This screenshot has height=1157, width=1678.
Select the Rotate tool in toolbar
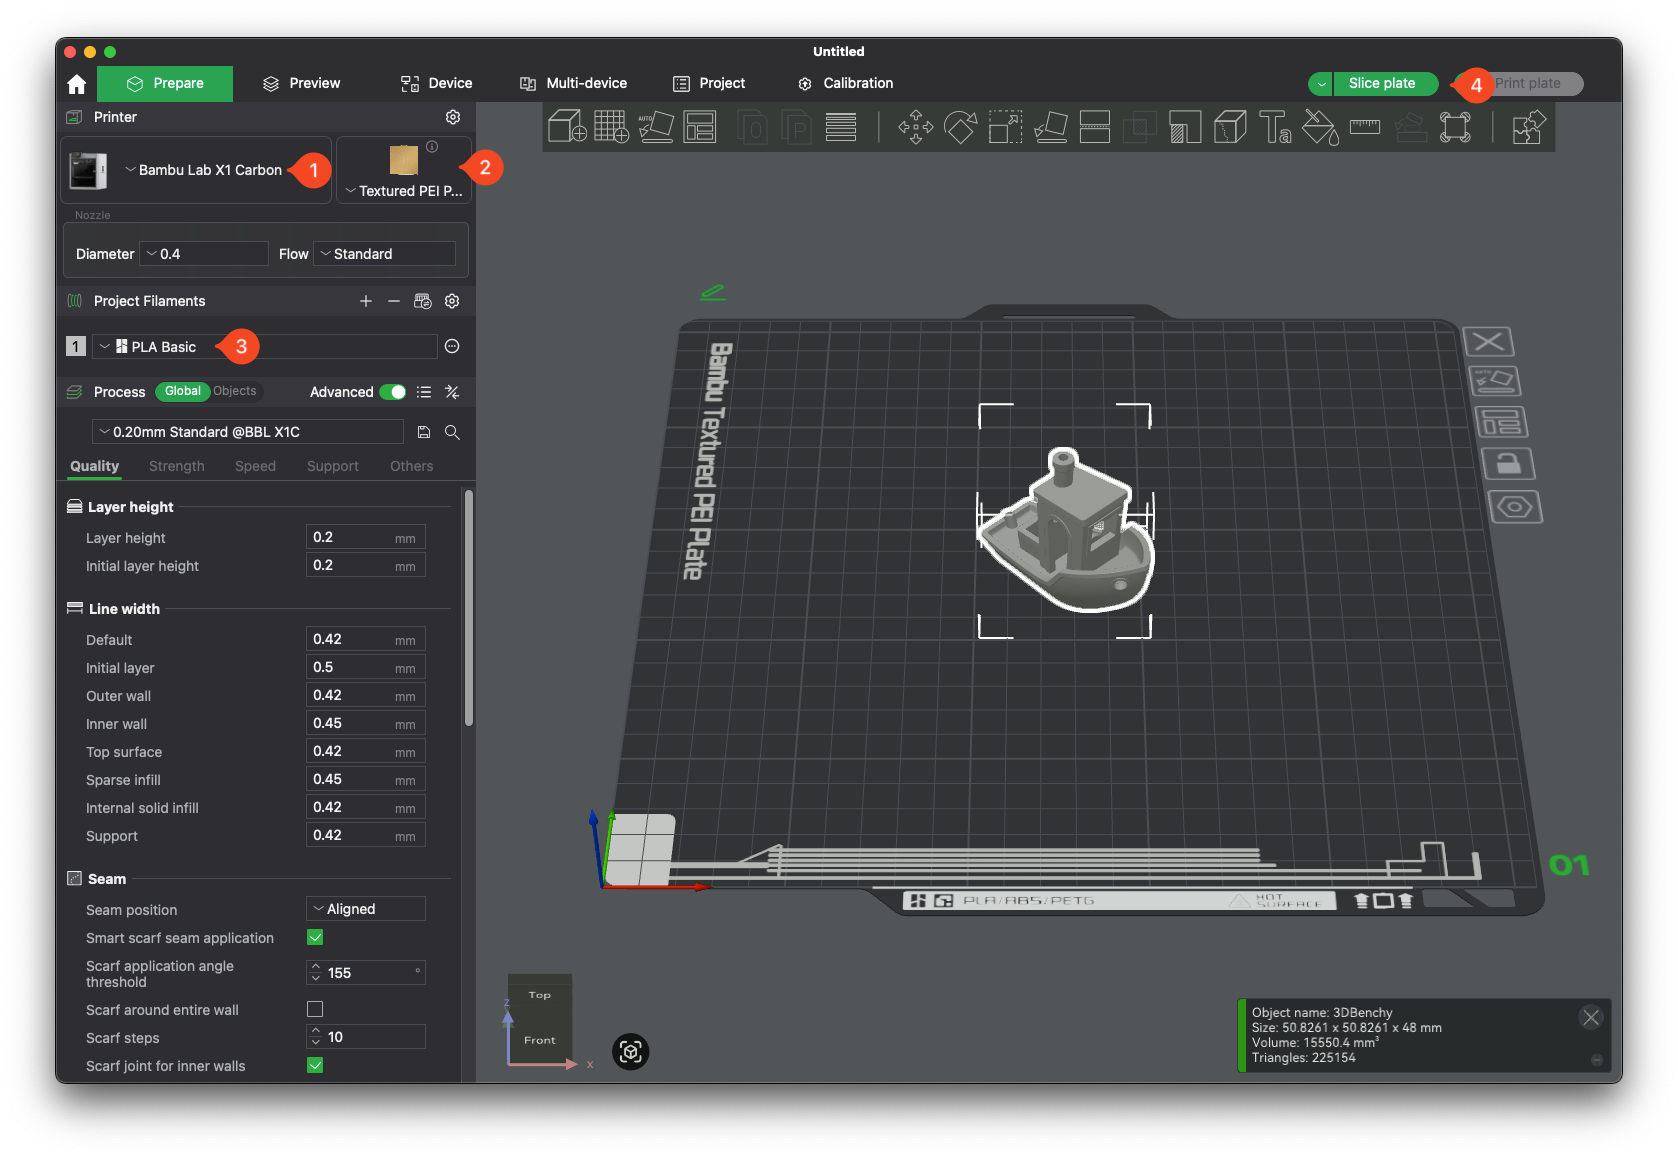(960, 127)
